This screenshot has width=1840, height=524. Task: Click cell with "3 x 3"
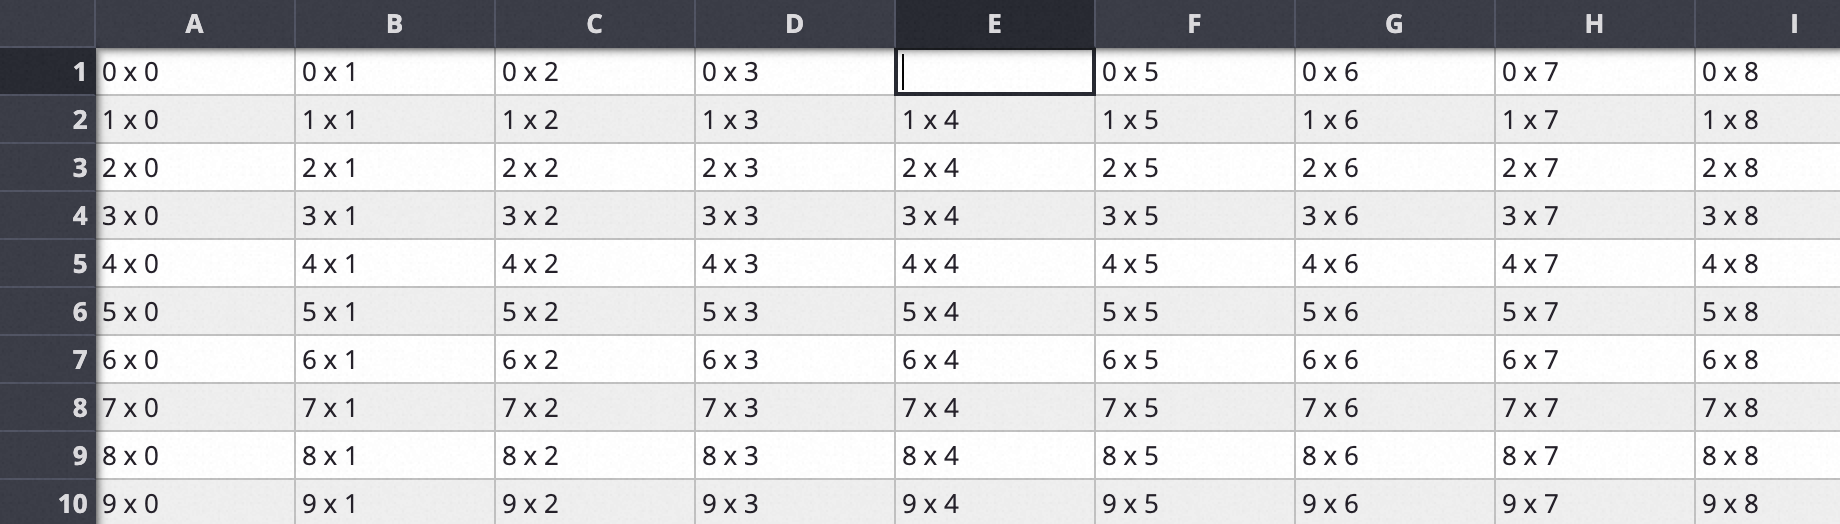pyautogui.click(x=795, y=216)
